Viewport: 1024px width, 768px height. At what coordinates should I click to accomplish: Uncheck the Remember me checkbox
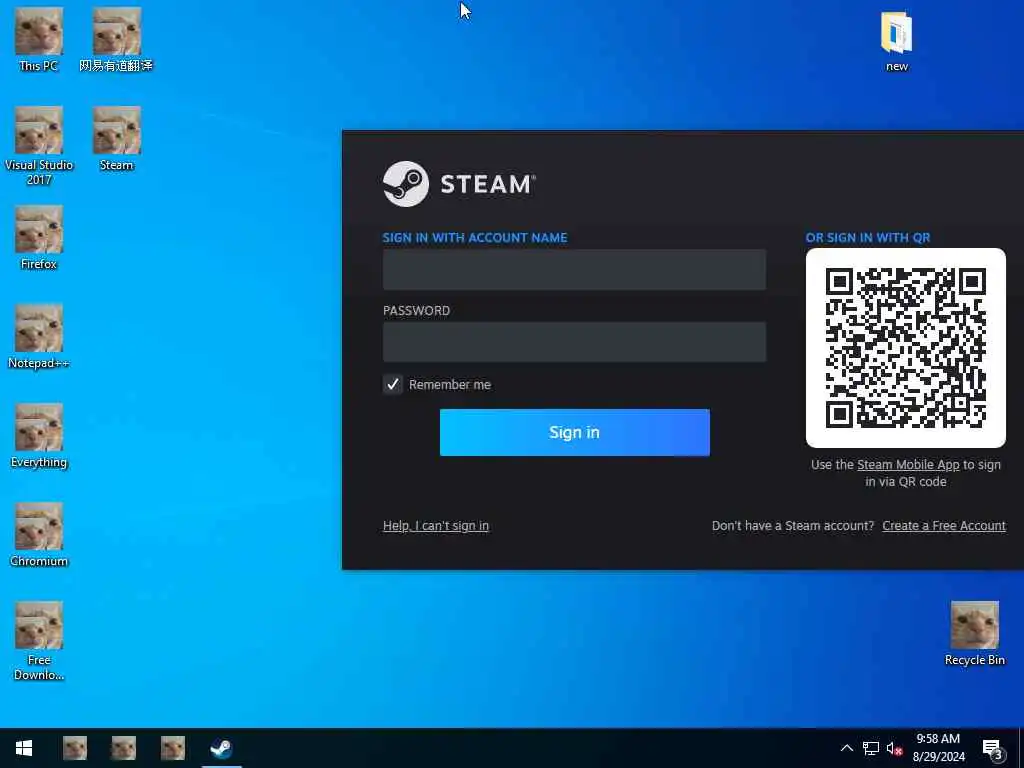(392, 384)
